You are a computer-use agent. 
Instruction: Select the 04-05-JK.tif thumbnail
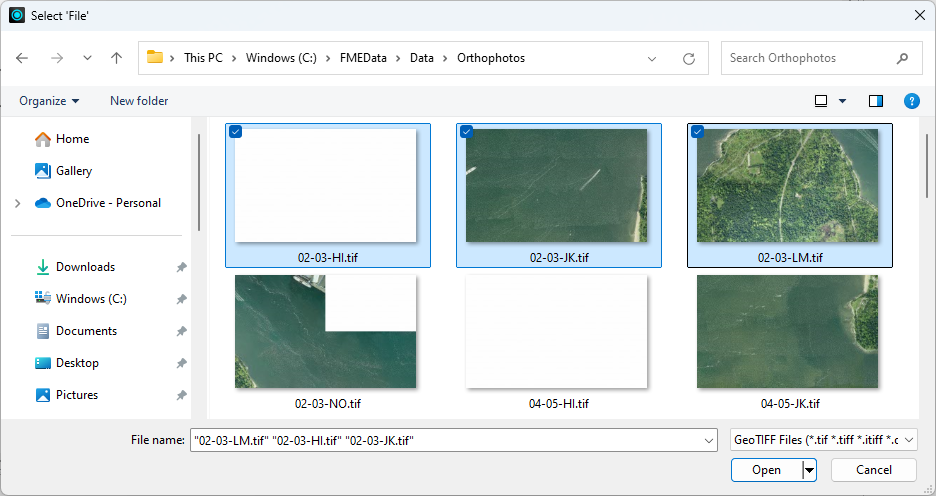(x=787, y=331)
